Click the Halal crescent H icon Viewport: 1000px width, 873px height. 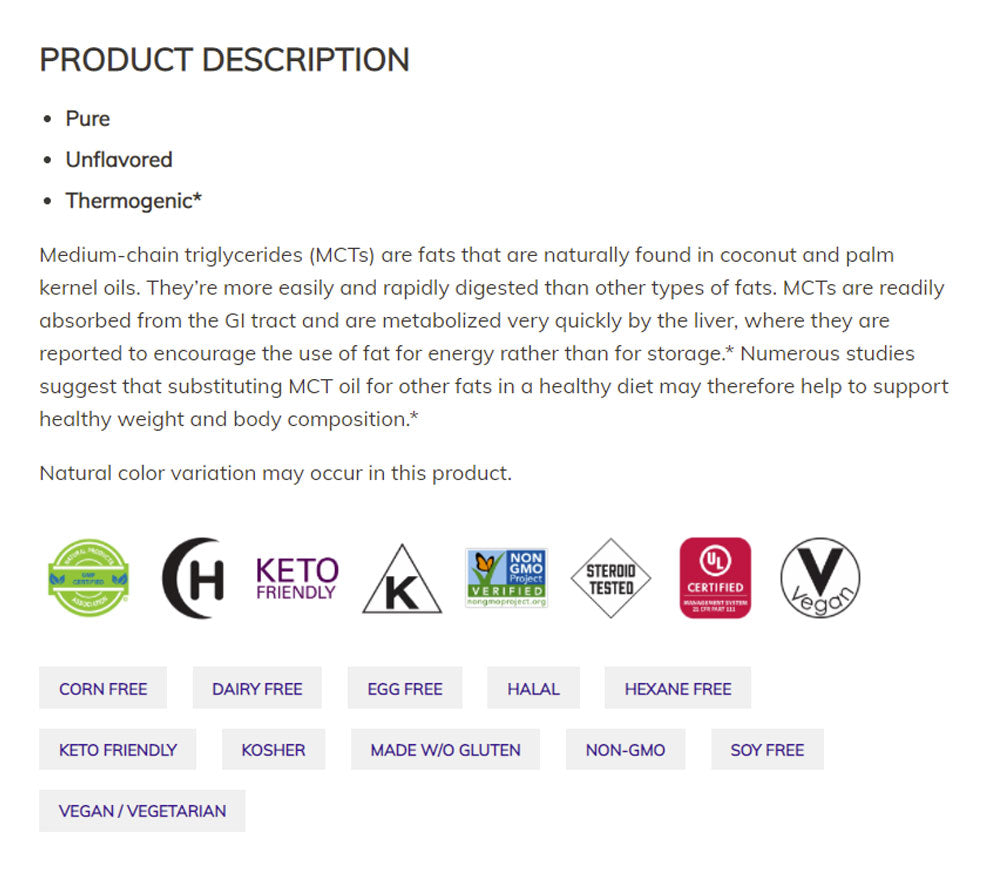click(193, 578)
